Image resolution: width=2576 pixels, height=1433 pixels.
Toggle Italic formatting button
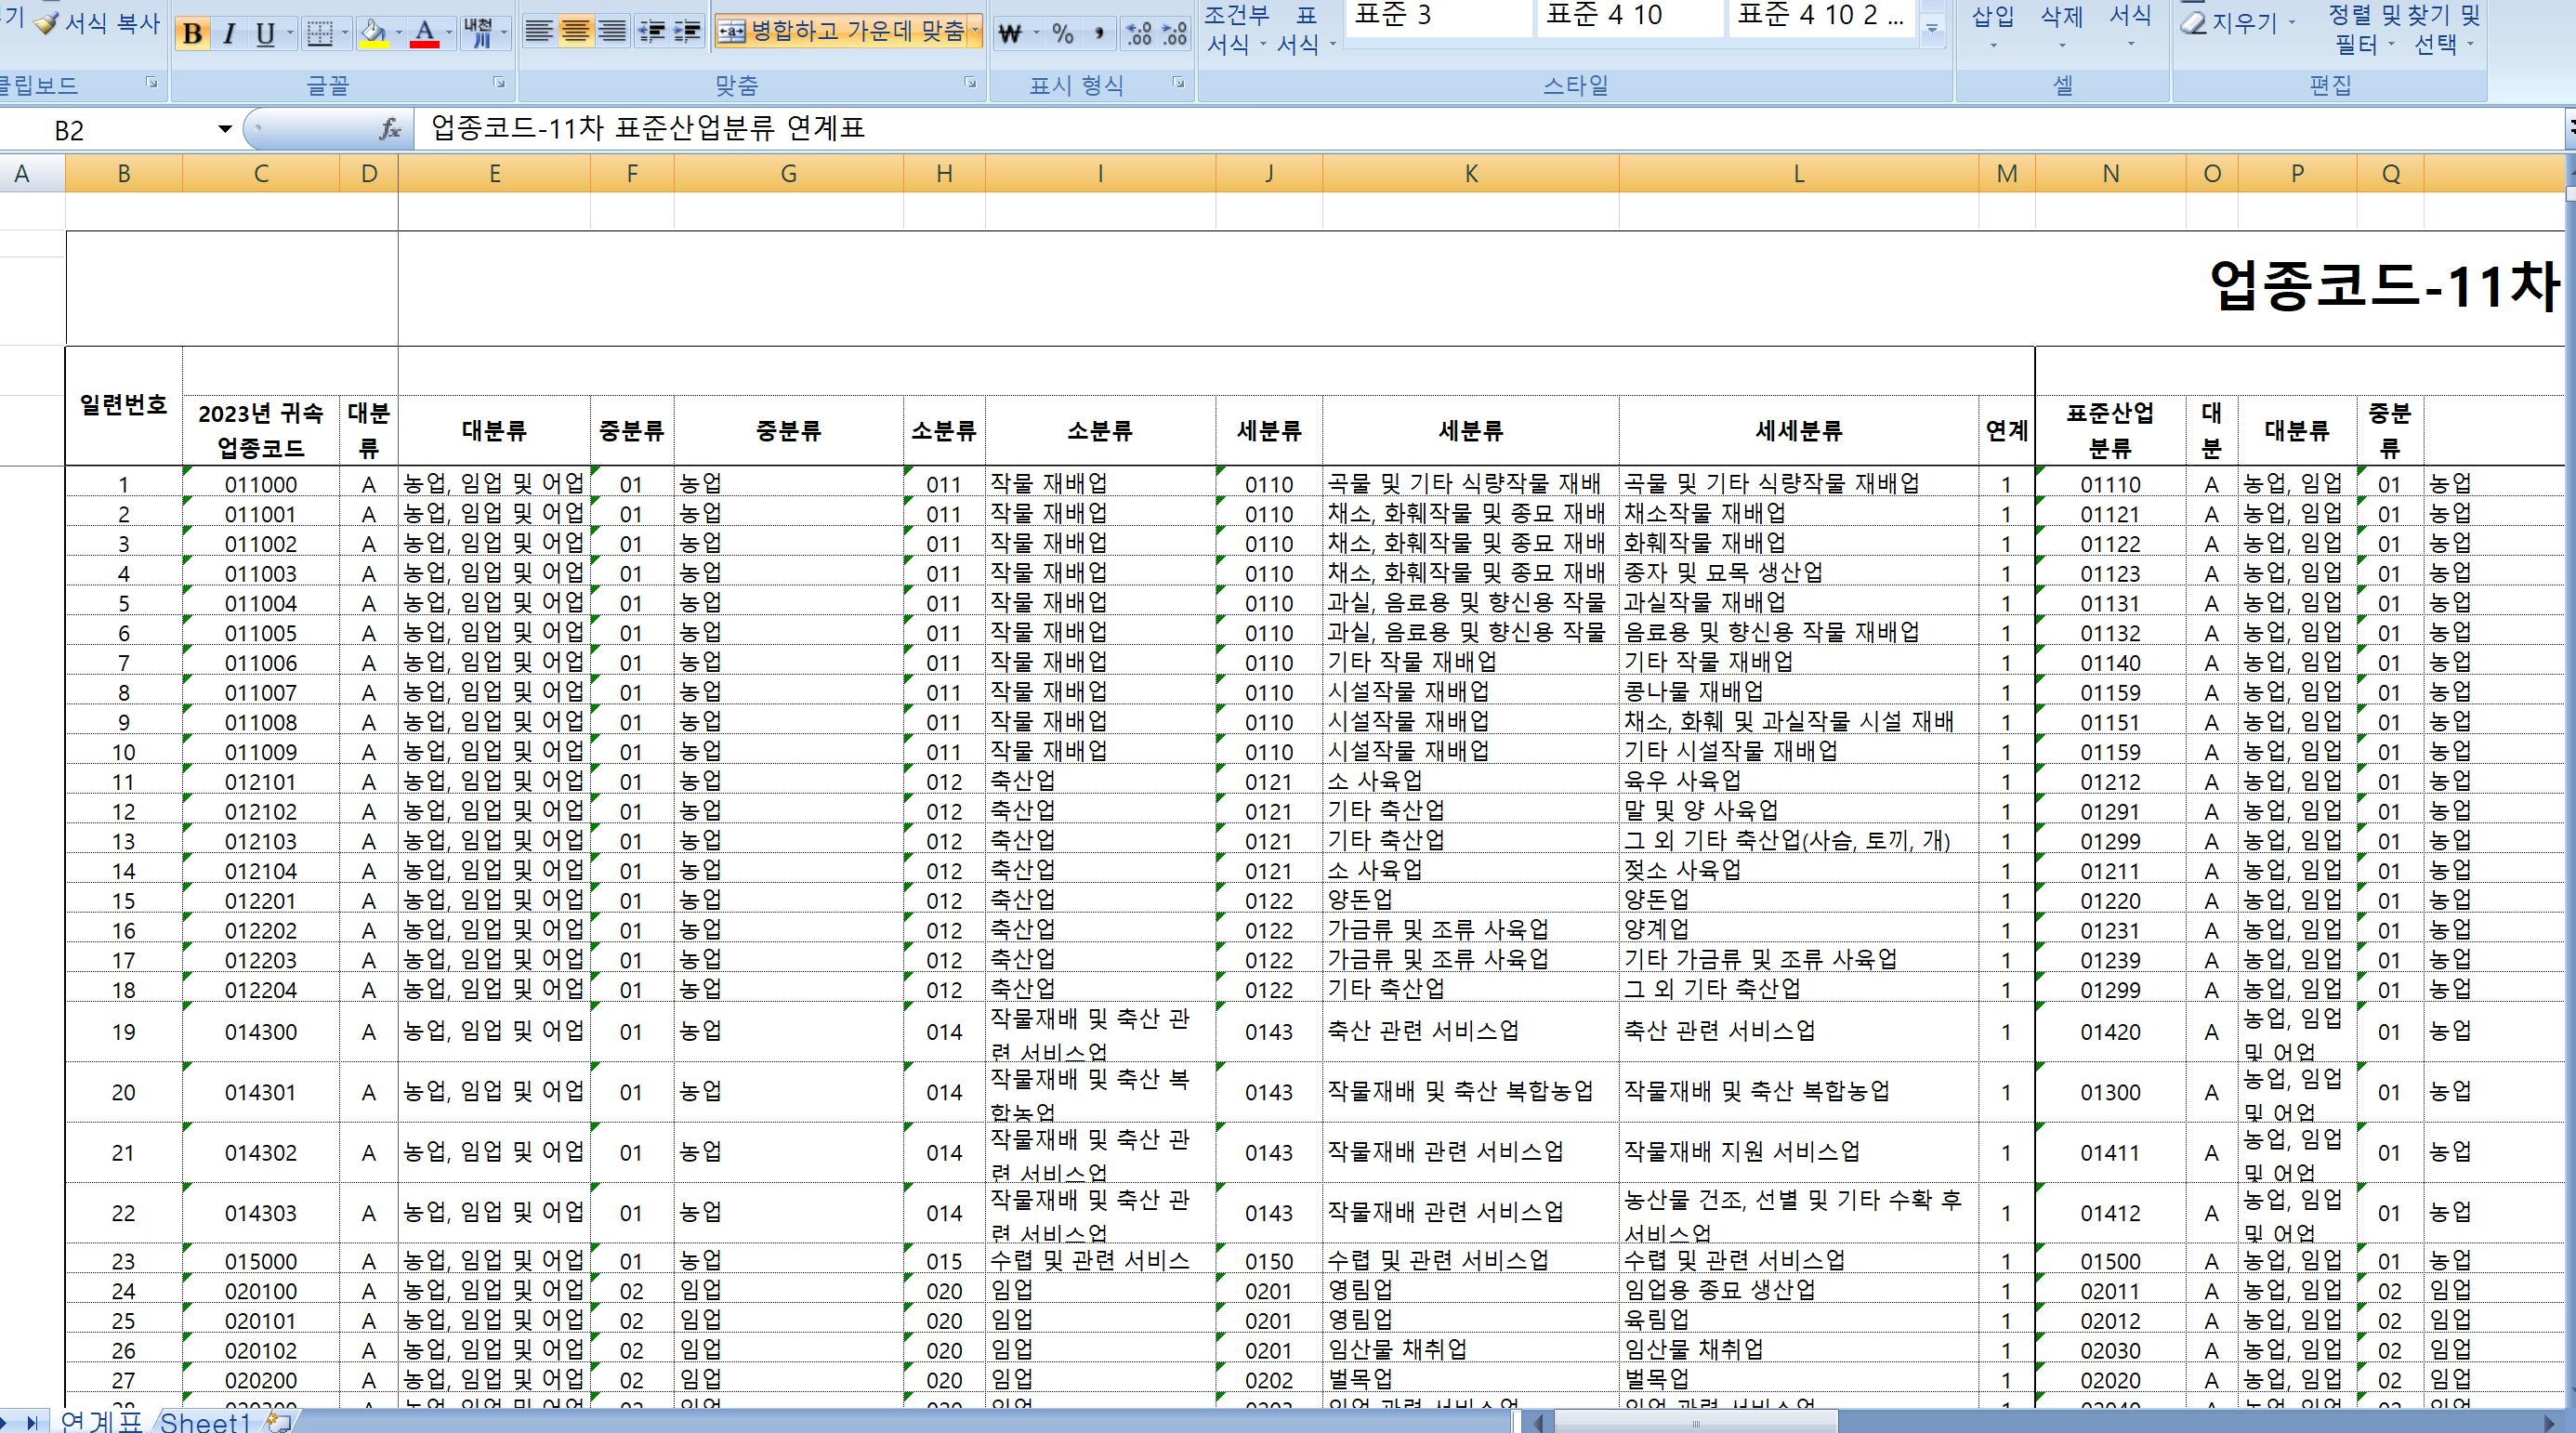click(229, 34)
